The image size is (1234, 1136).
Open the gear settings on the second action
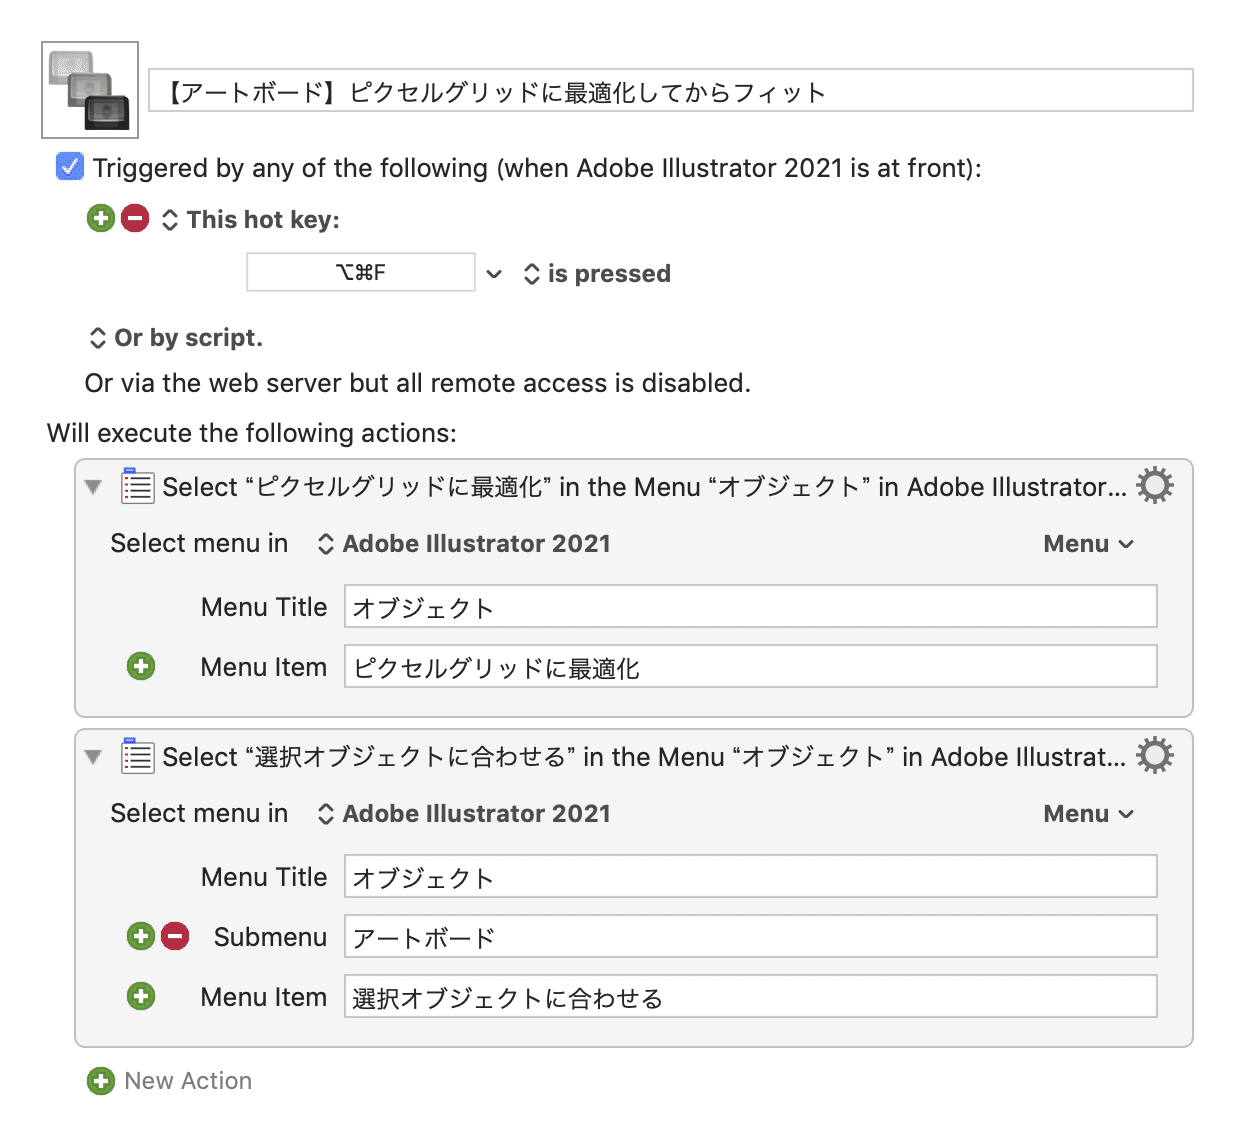point(1155,756)
